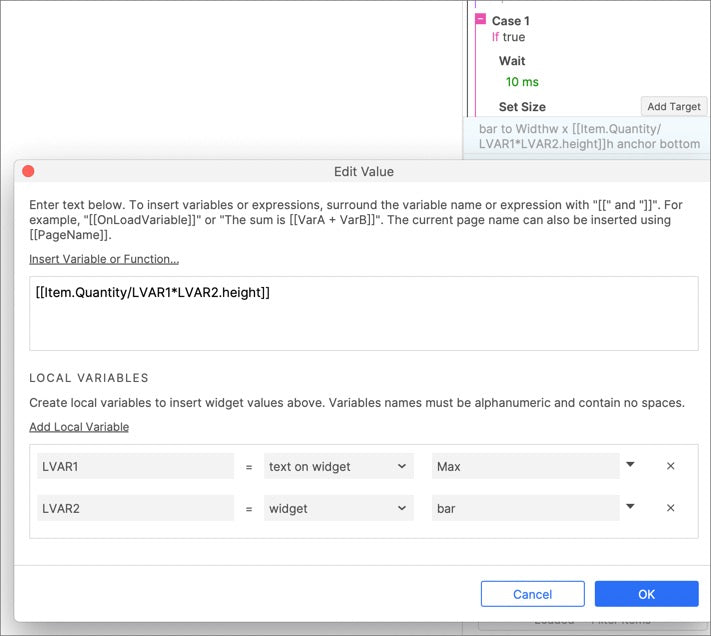Viewport: 711px width, 636px height.
Task: Cancel the Edit Value dialog
Action: 532,594
